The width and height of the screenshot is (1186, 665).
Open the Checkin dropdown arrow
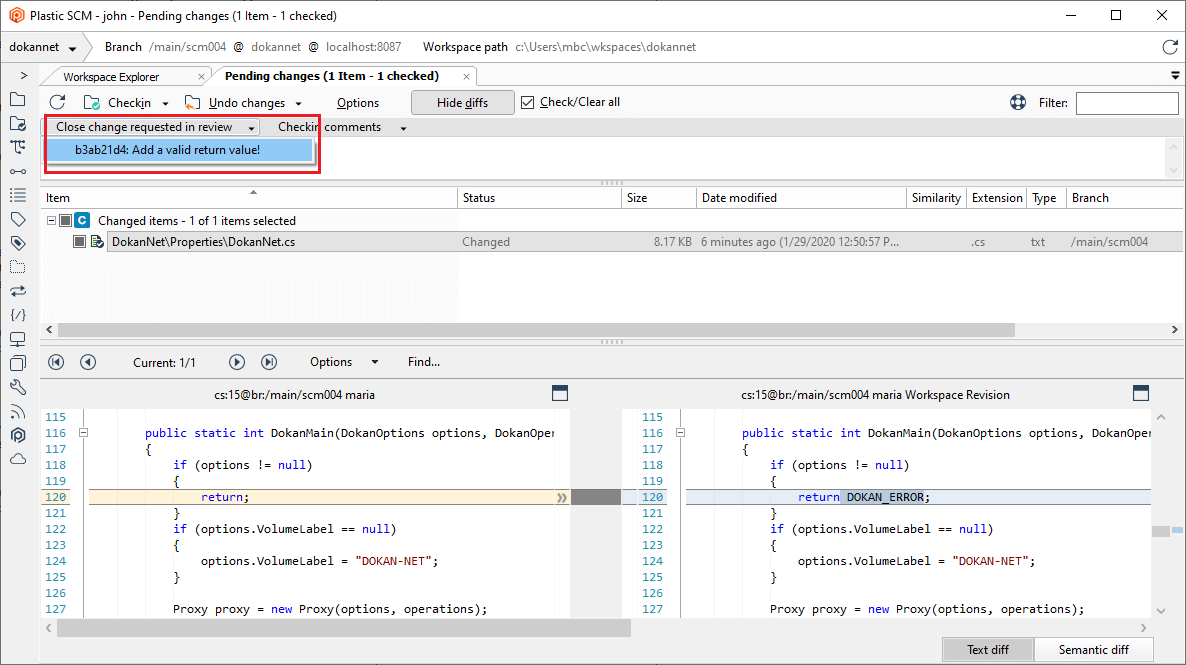165,104
